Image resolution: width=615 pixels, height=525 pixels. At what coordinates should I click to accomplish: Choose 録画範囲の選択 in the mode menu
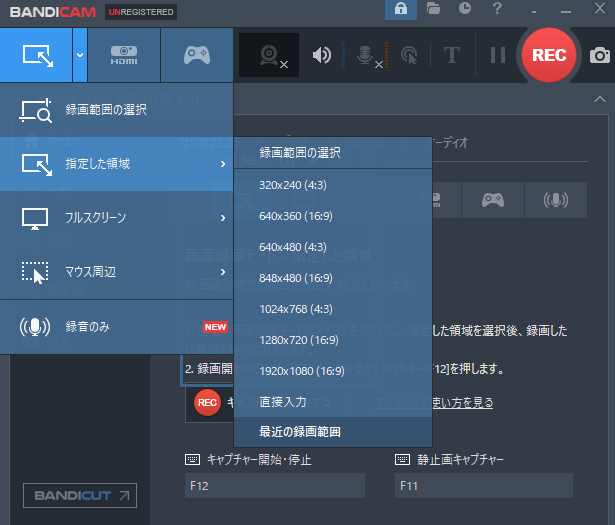pyautogui.click(x=116, y=110)
